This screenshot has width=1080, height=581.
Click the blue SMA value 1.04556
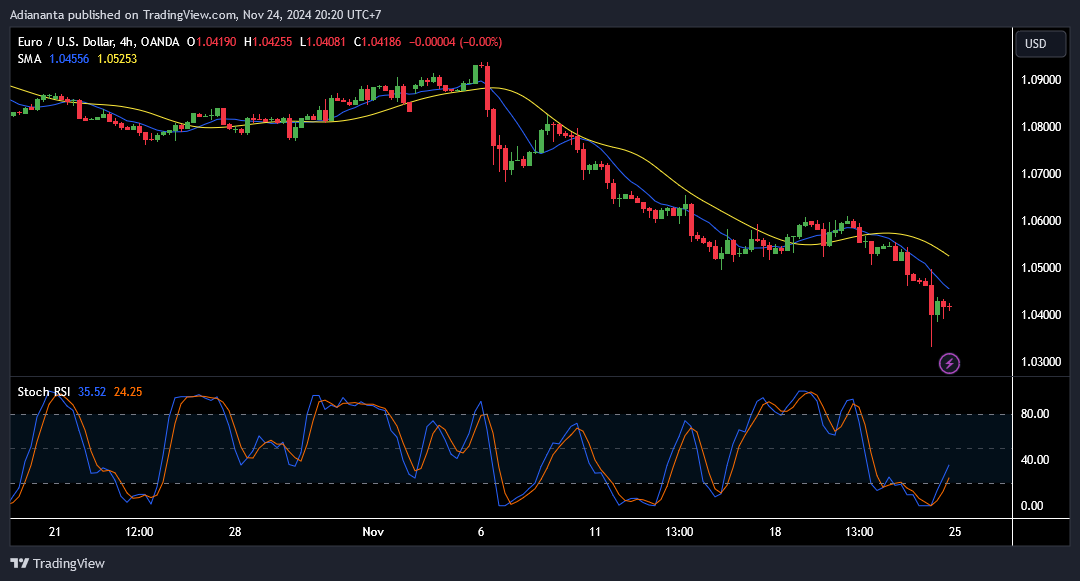point(69,59)
